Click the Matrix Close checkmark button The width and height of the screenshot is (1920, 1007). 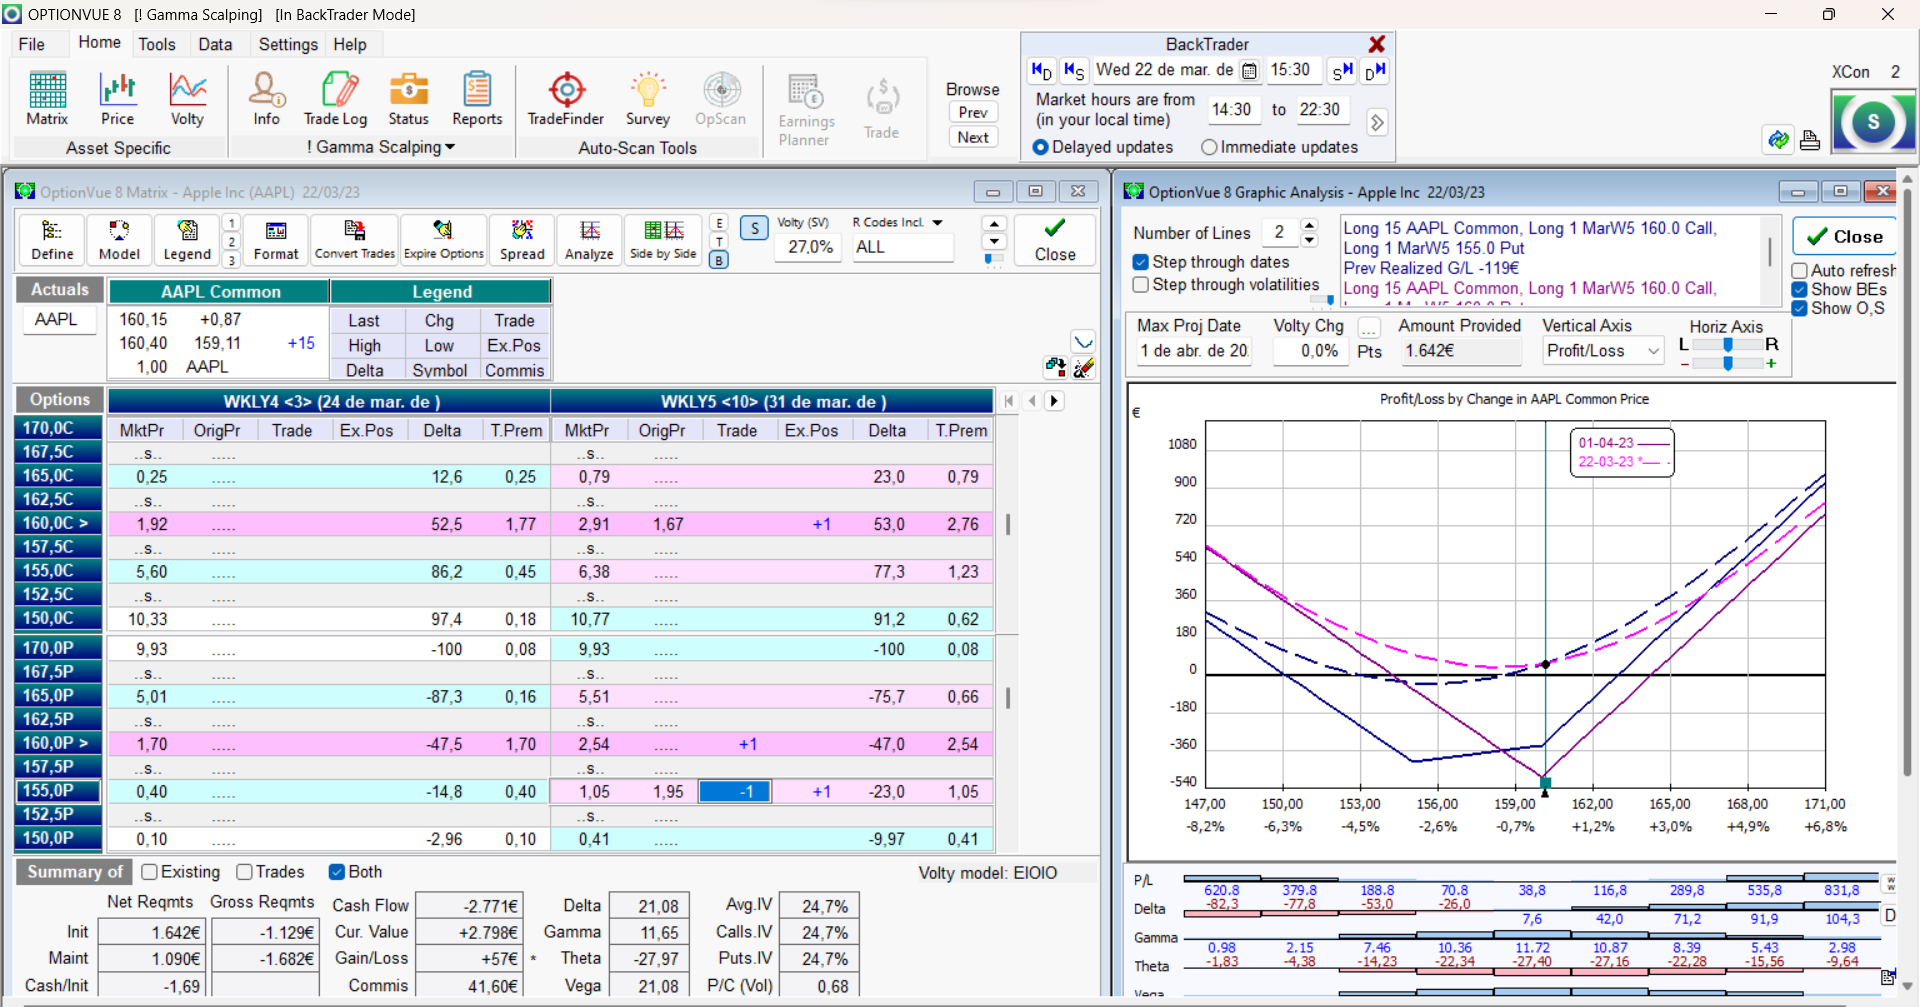point(1055,241)
